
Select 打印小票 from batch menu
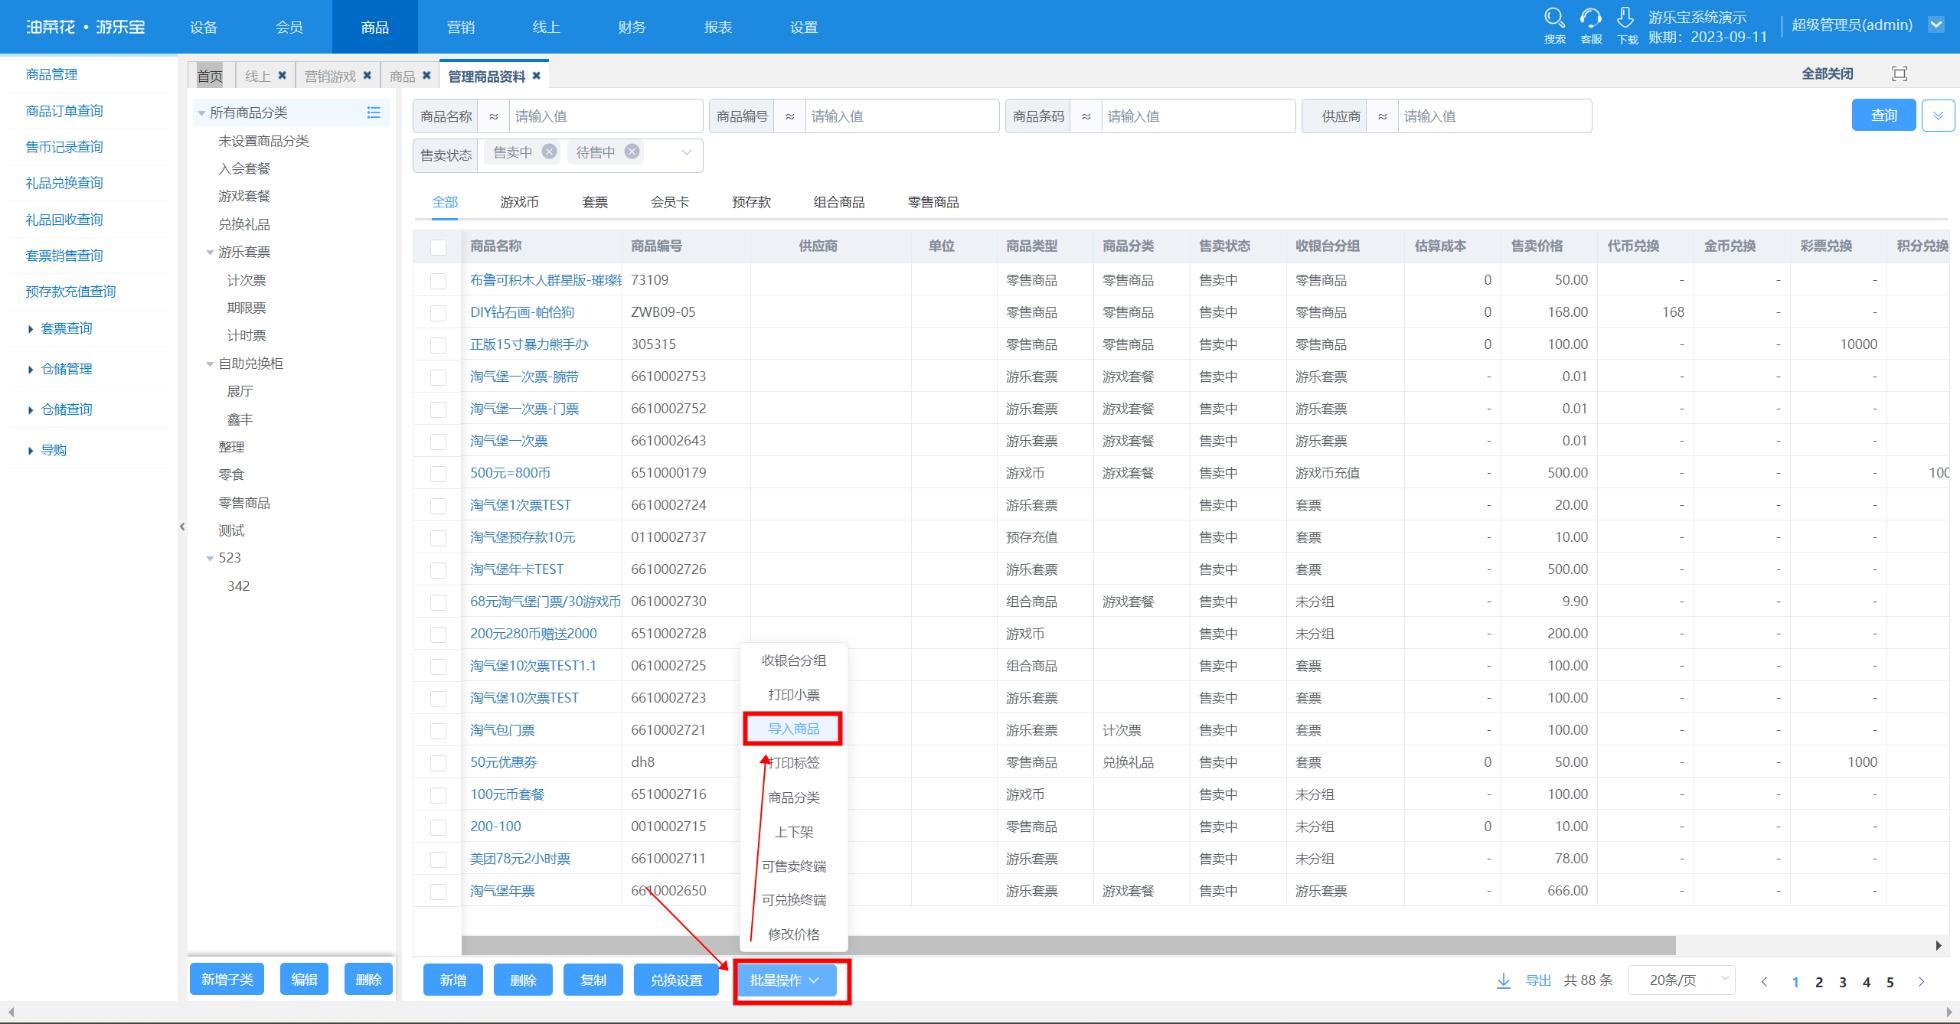794,694
